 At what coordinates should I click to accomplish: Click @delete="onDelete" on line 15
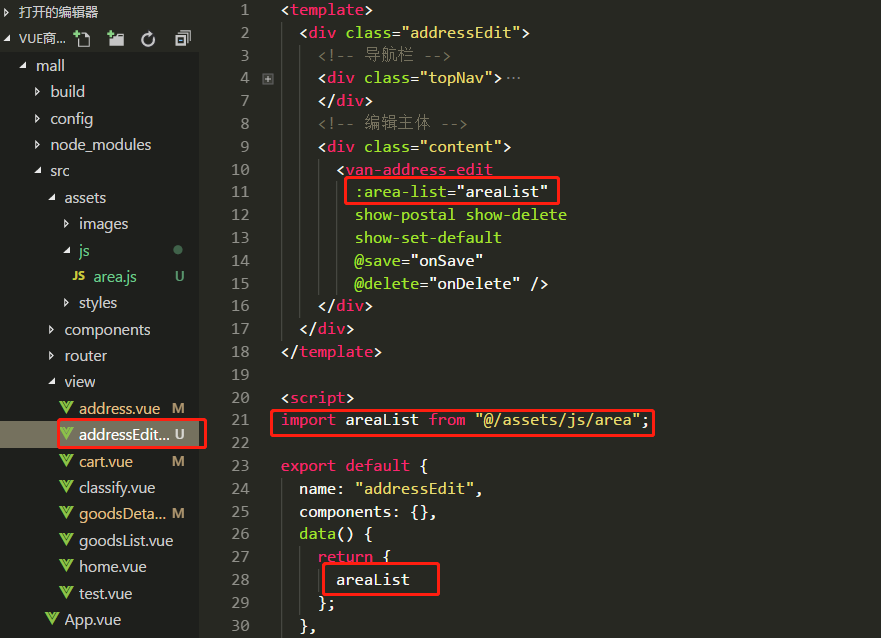(x=437, y=284)
